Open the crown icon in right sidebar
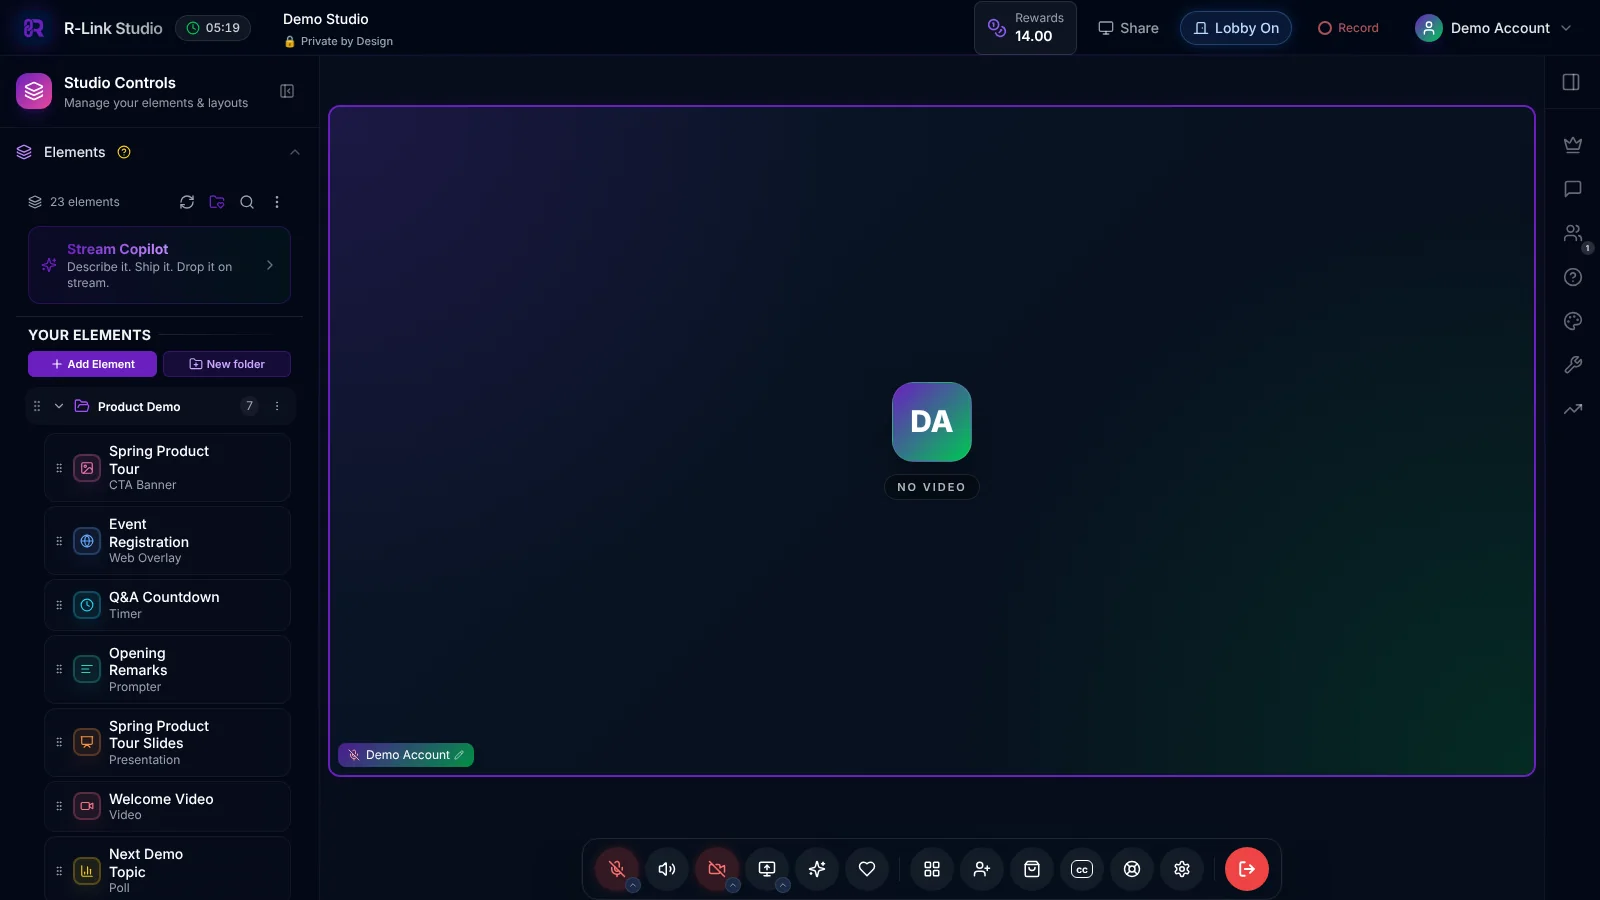1600x900 pixels. click(1573, 145)
